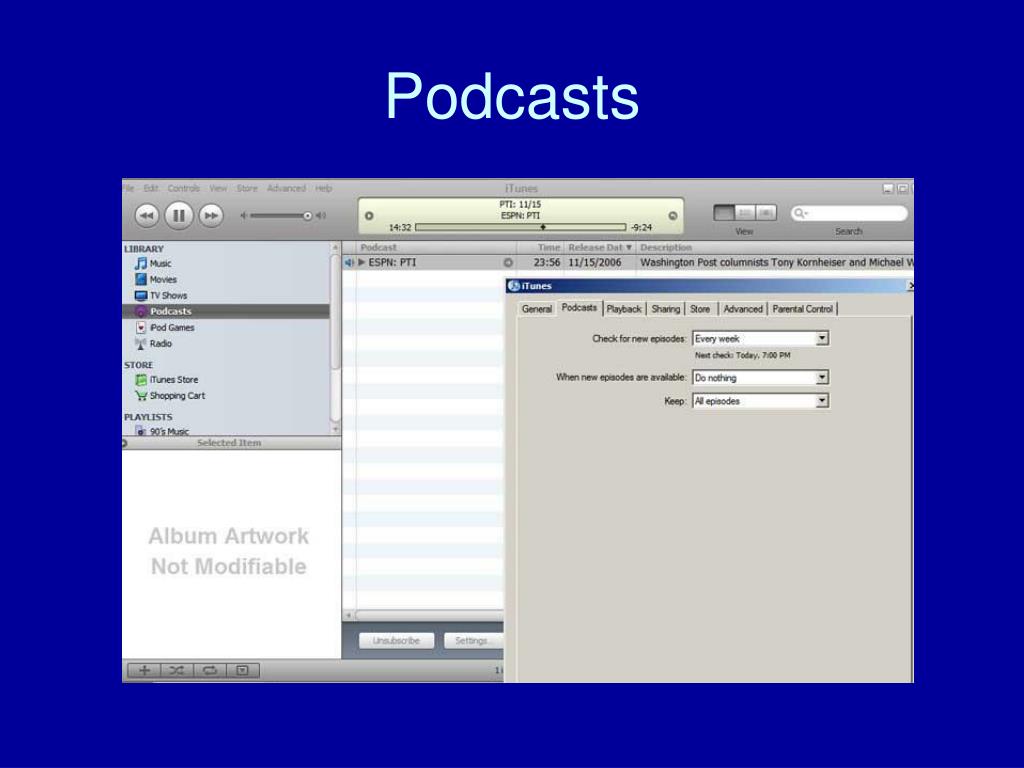
Task: Sort by the Time column header
Action: tap(540, 248)
